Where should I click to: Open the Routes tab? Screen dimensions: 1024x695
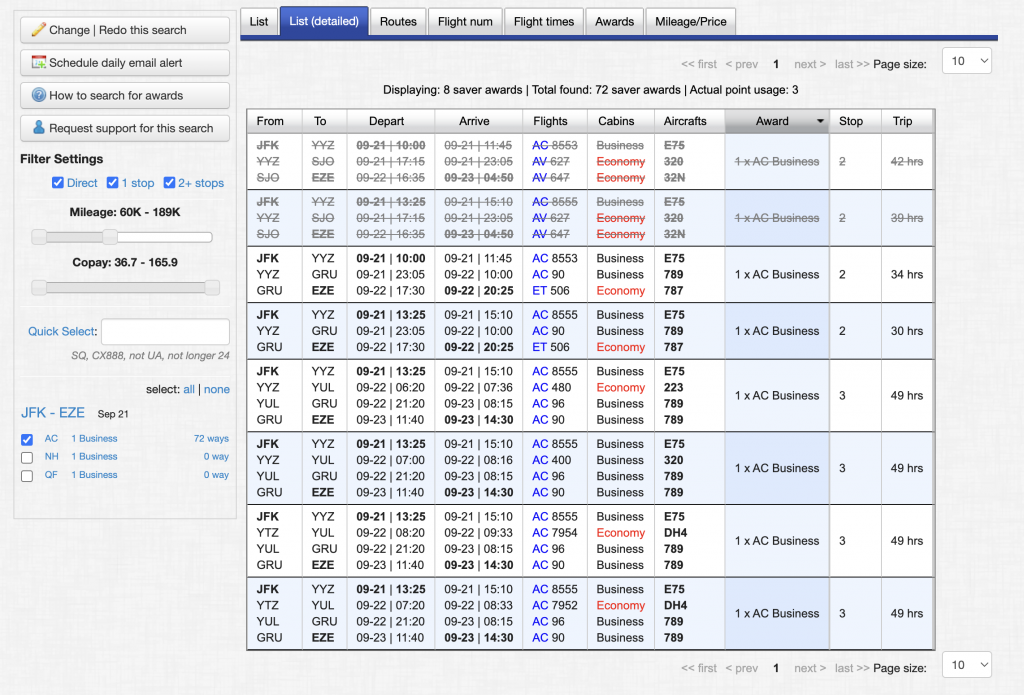[x=398, y=22]
